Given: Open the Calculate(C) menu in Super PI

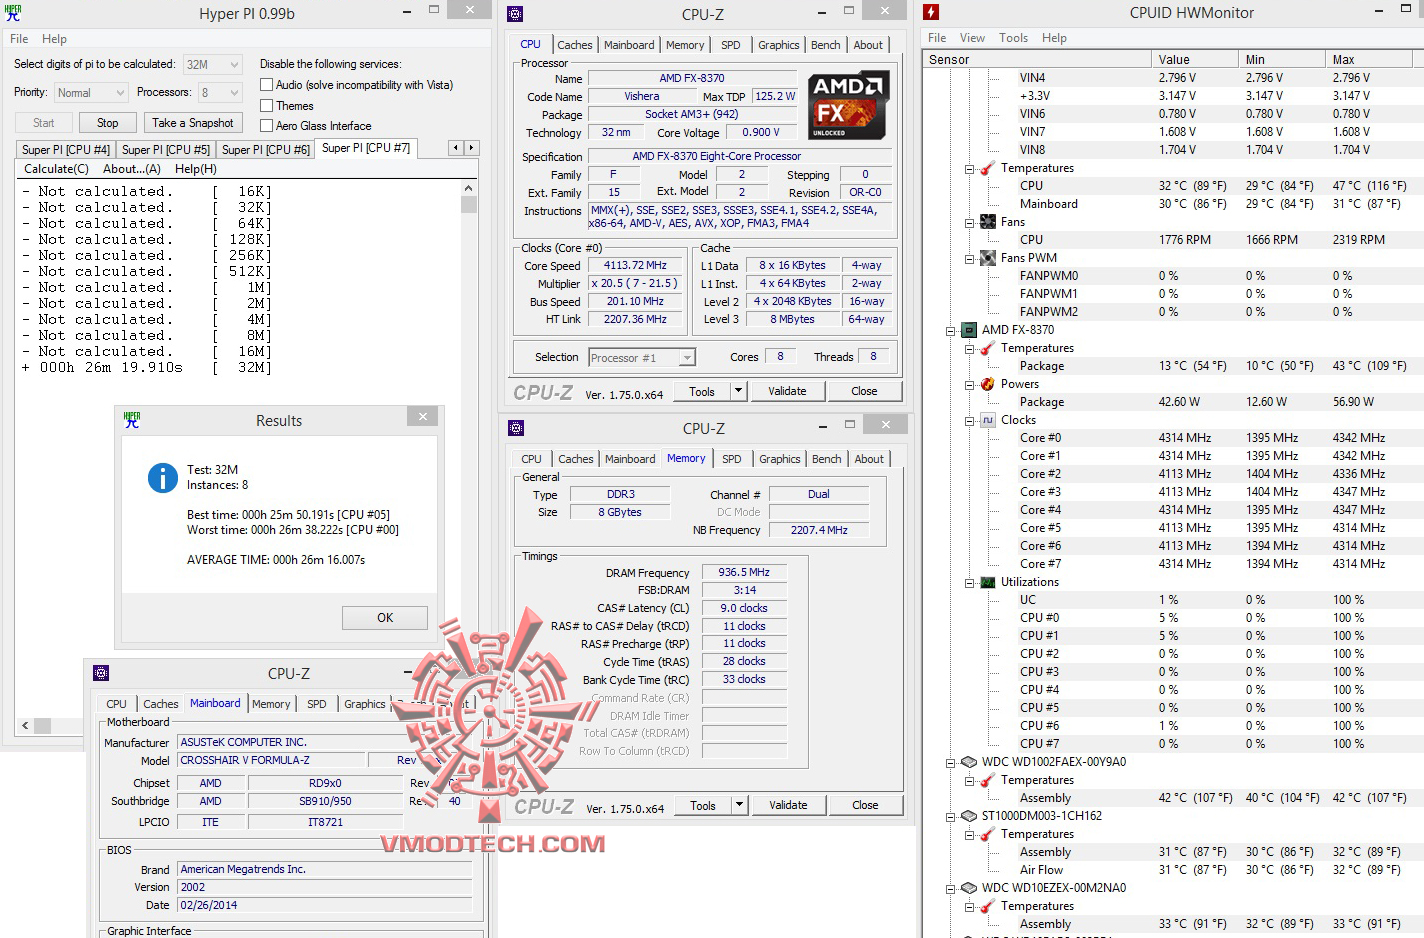Looking at the screenshot, I should point(56,169).
